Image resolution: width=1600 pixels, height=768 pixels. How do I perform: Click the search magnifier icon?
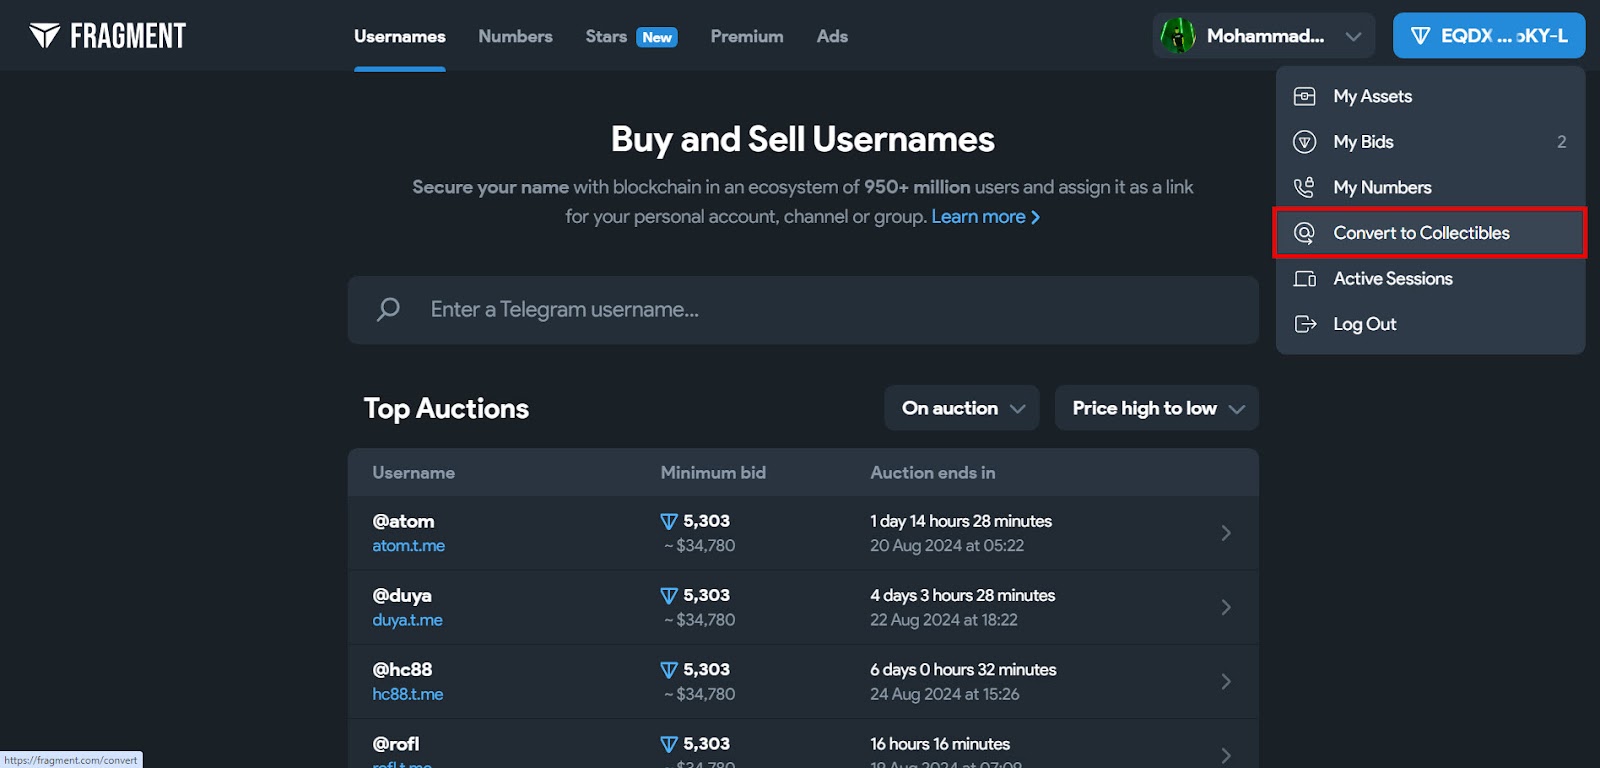click(x=388, y=310)
